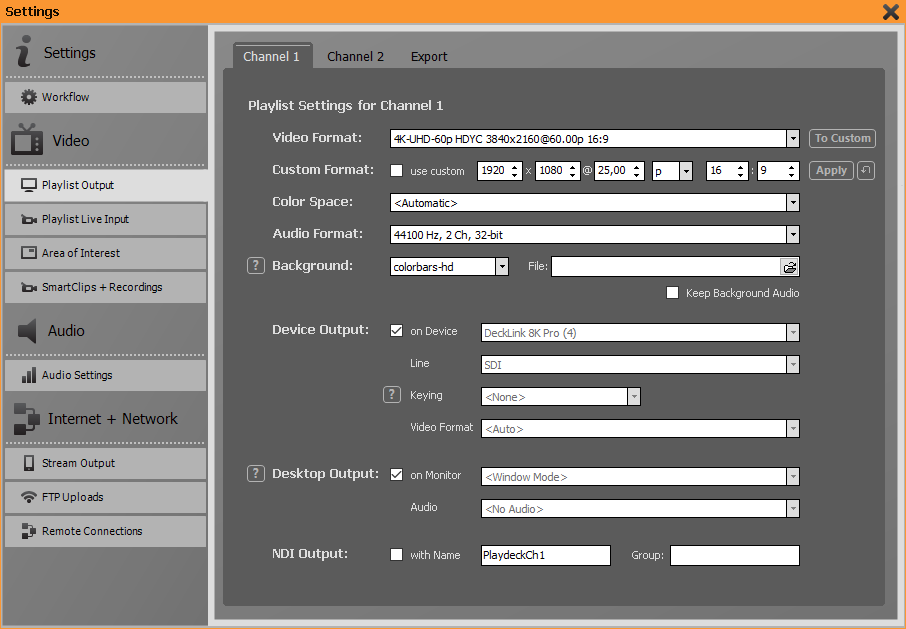Open the desktop Audio <No Audio> dropdown
Screen dimensions: 906x629
[x=793, y=509]
